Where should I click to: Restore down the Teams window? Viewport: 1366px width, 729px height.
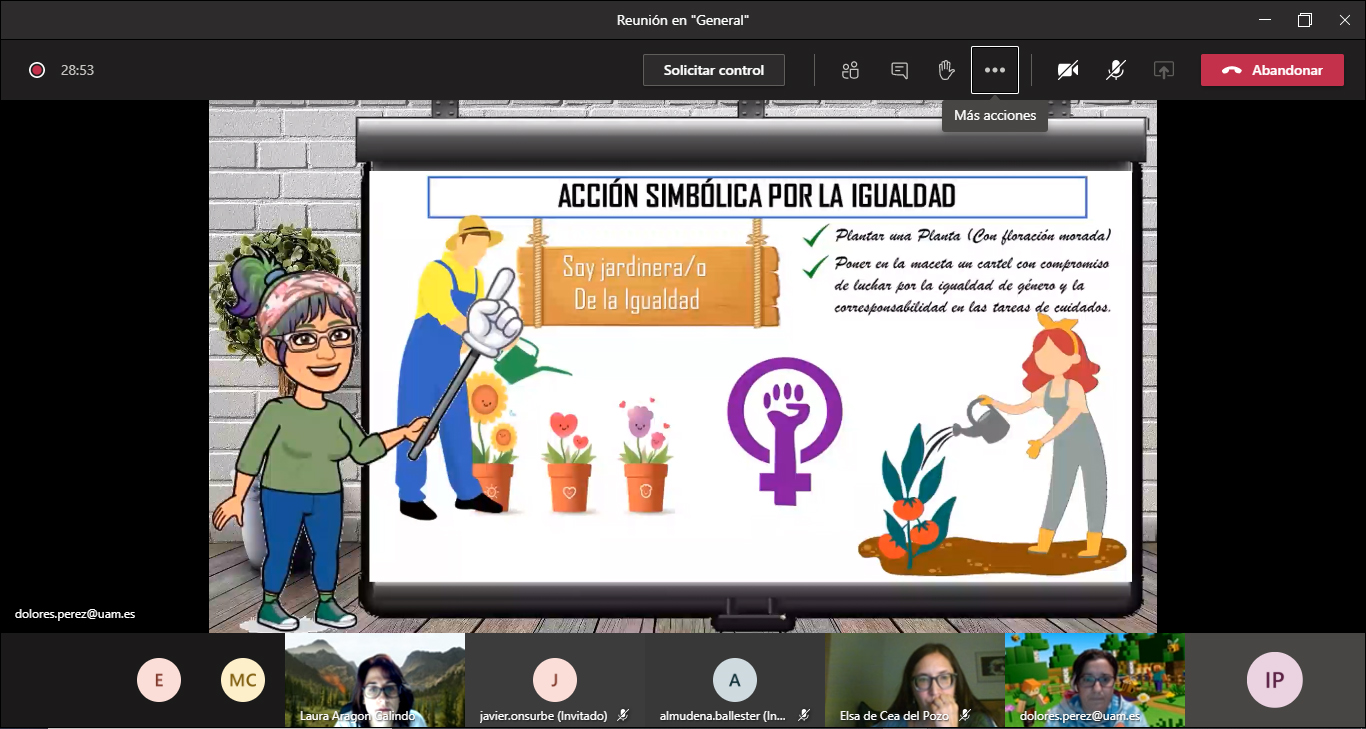click(1304, 20)
